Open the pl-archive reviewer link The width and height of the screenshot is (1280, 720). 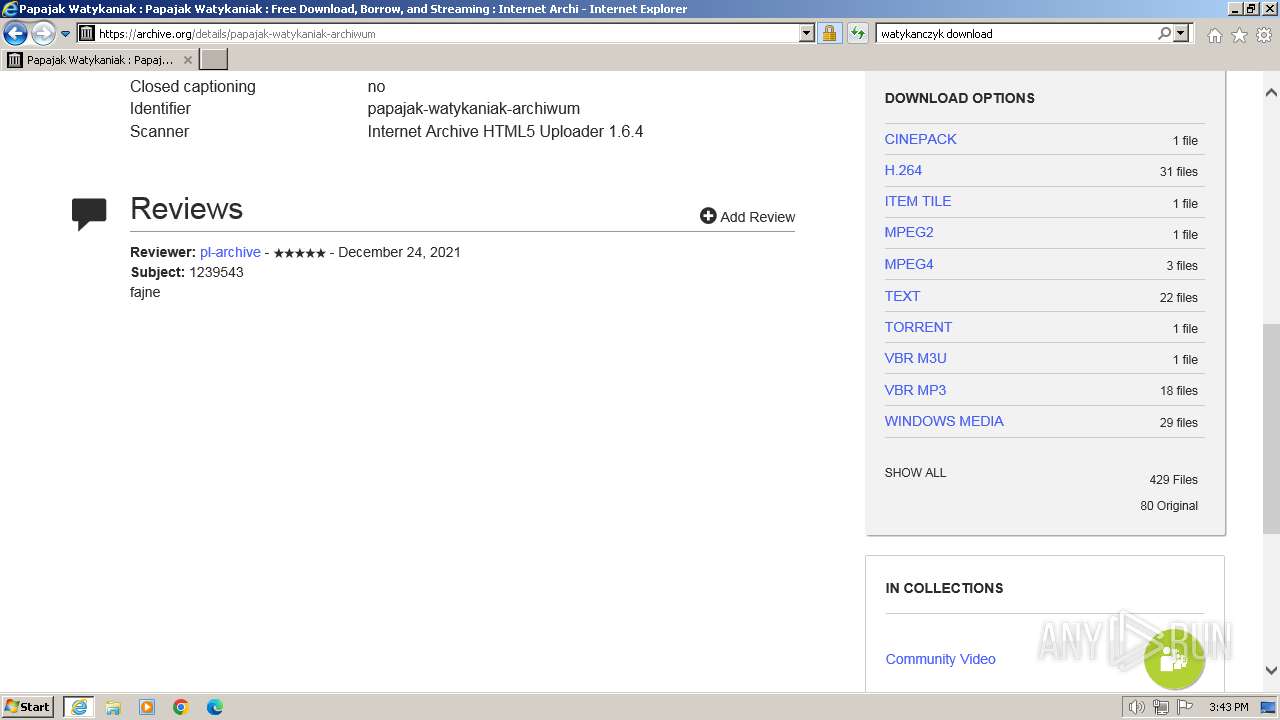tap(230, 252)
